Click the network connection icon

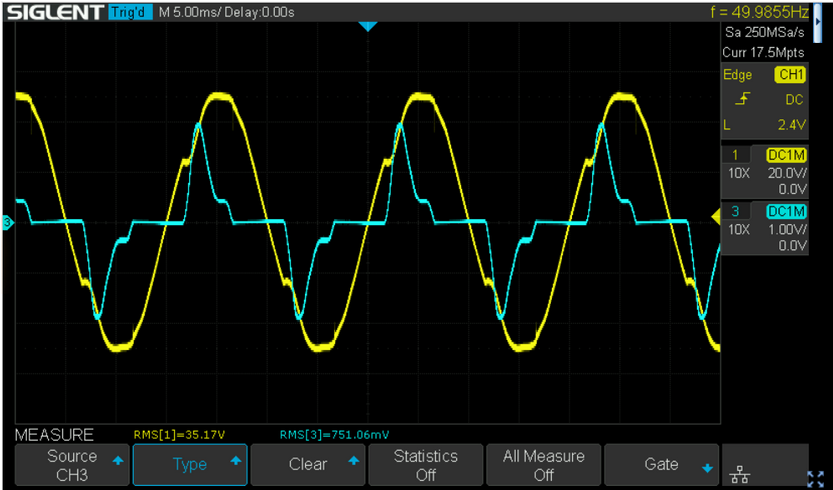[x=741, y=471]
